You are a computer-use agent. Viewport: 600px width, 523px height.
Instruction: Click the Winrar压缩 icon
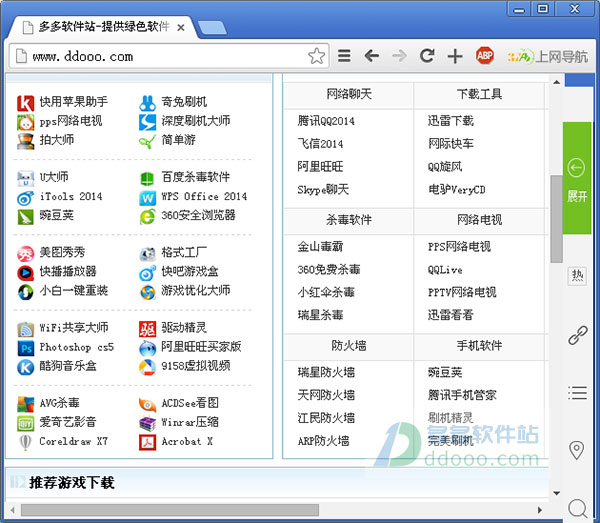[x=147, y=424]
